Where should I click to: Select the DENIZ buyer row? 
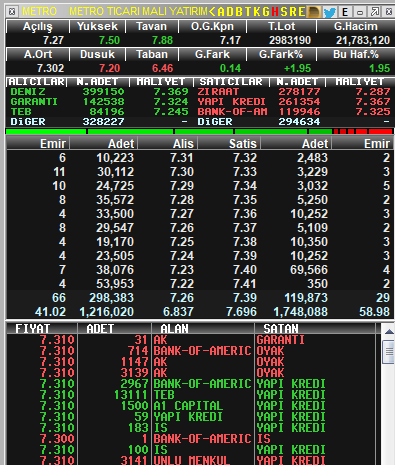click(99, 92)
